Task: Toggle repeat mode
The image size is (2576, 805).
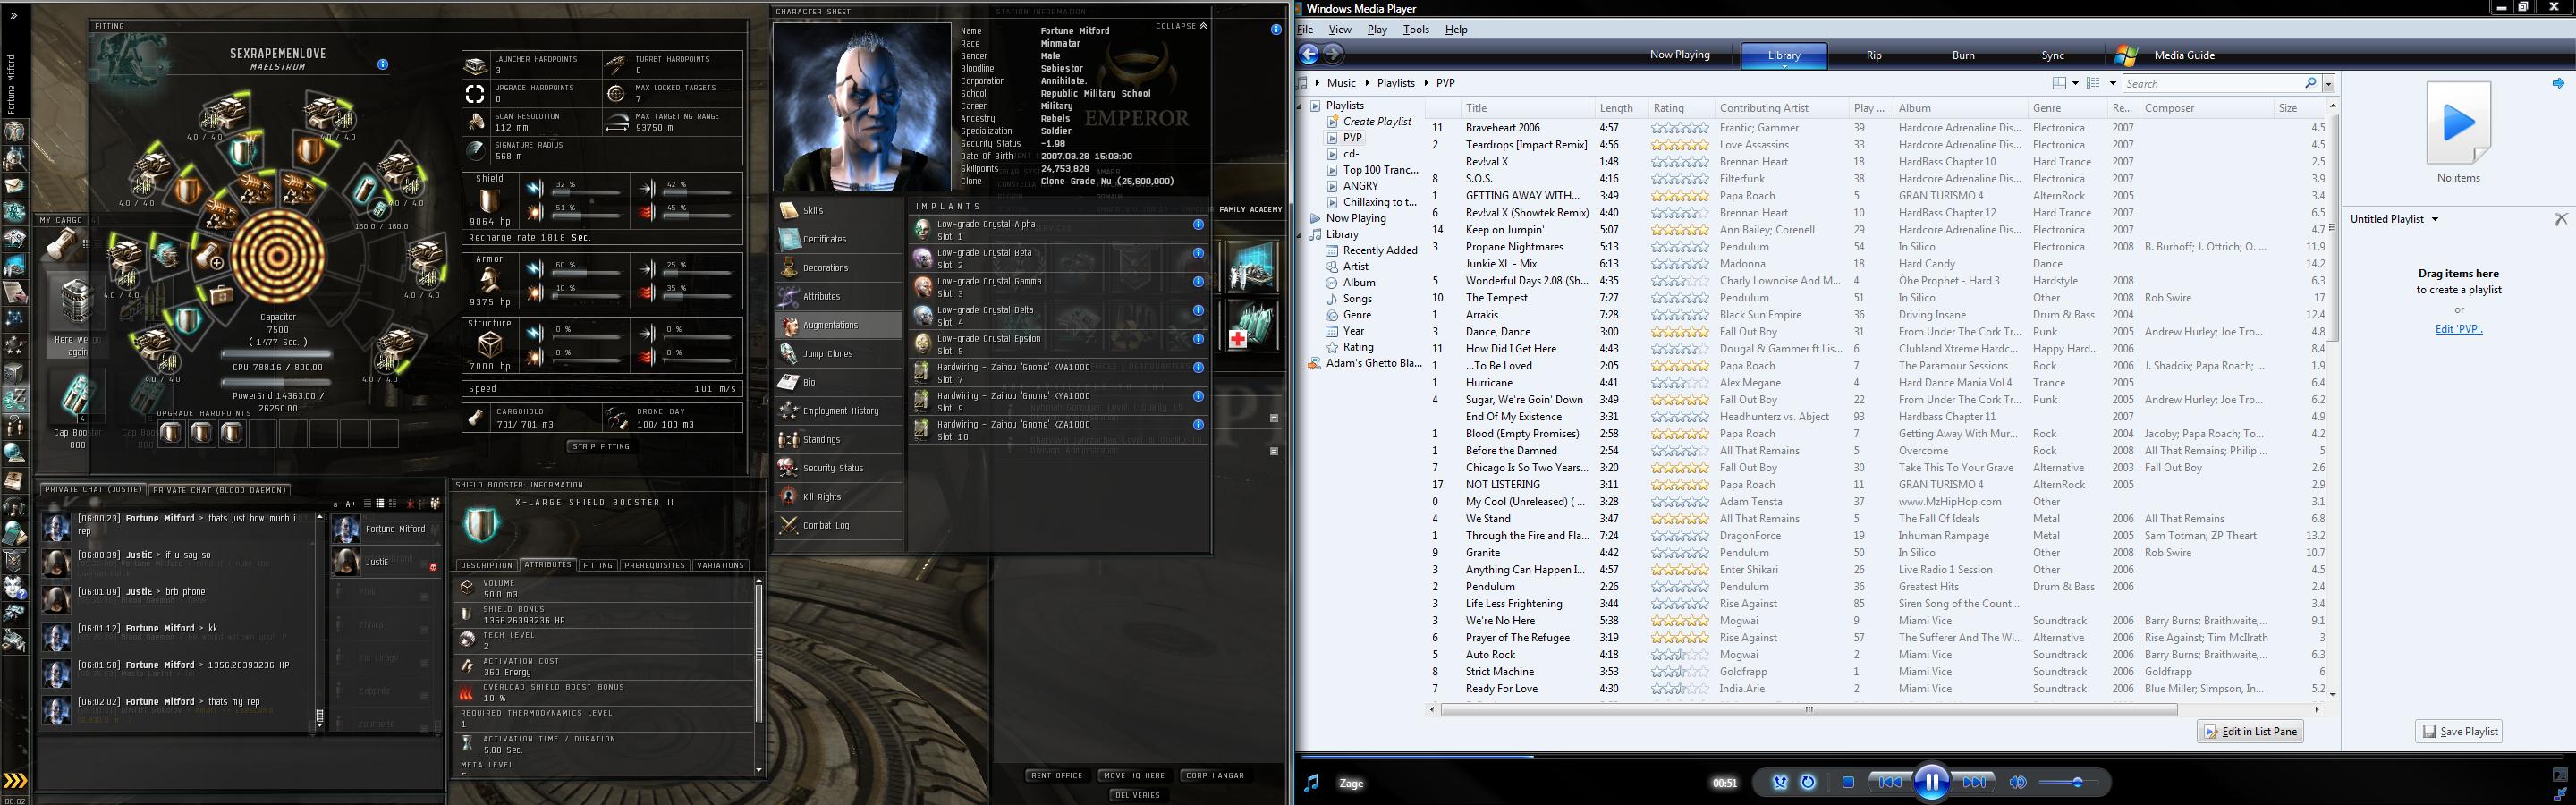Action: pyautogui.click(x=1808, y=782)
